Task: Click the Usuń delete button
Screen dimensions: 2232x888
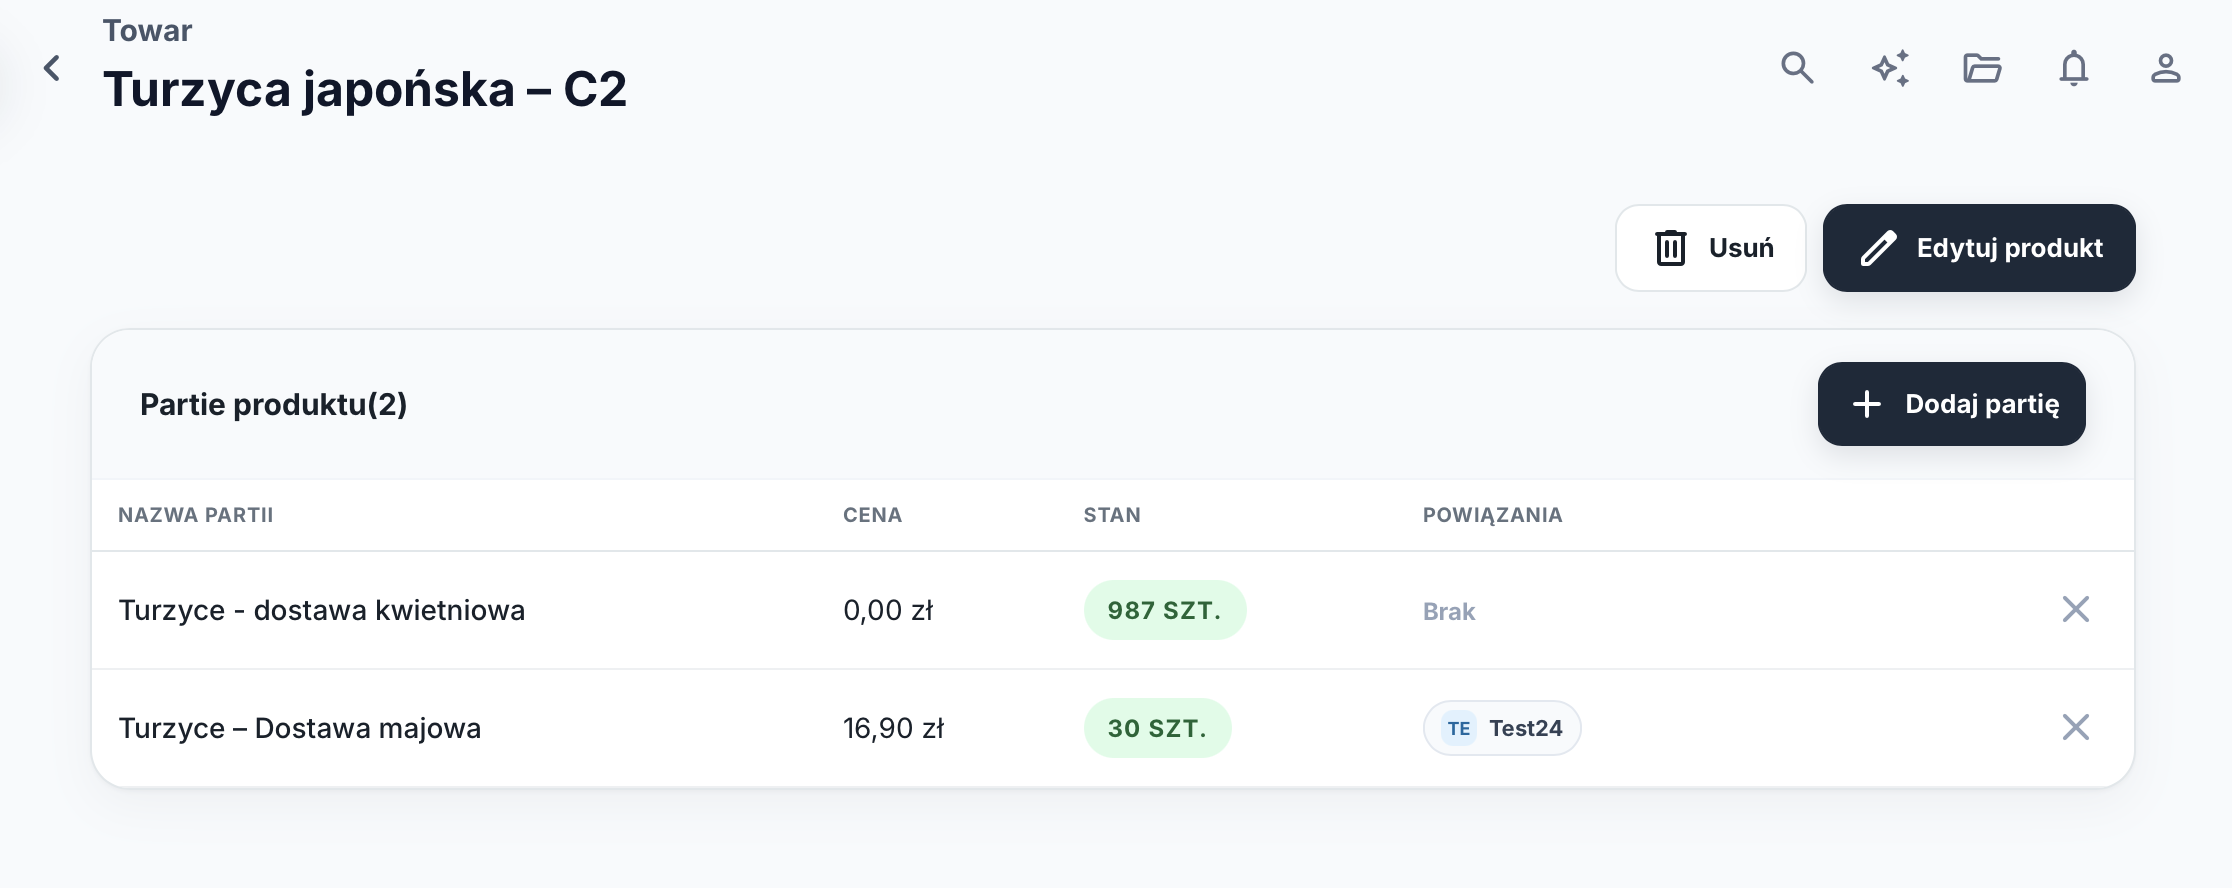Action: [x=1711, y=248]
